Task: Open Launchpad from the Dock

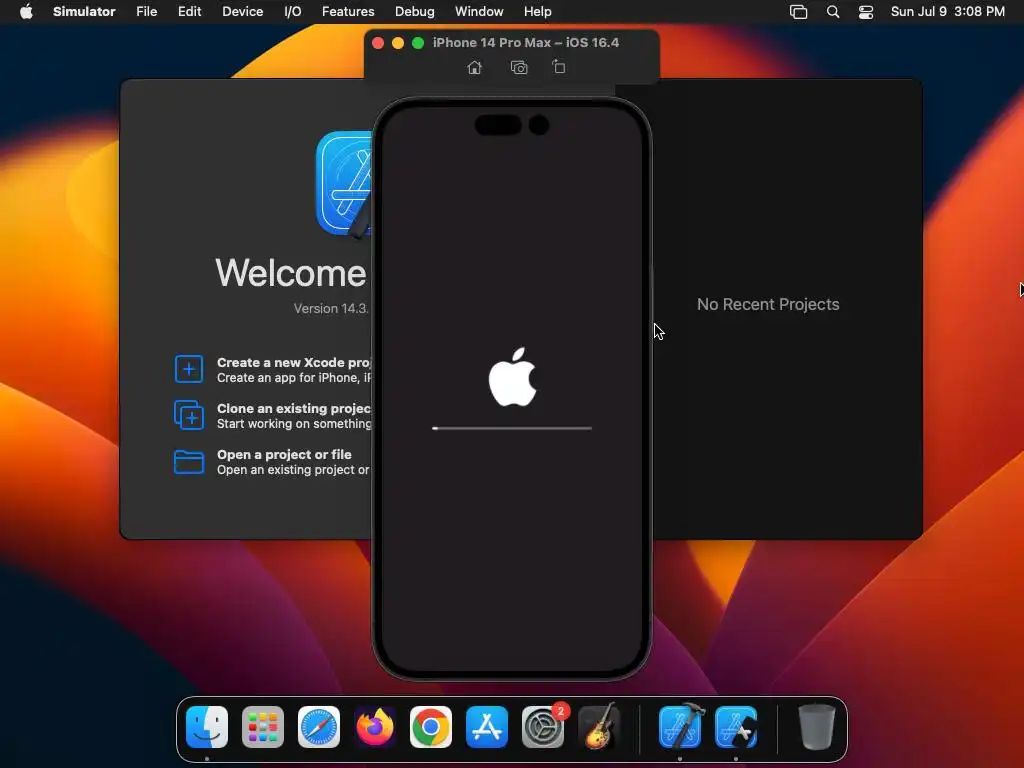Action: coord(263,727)
